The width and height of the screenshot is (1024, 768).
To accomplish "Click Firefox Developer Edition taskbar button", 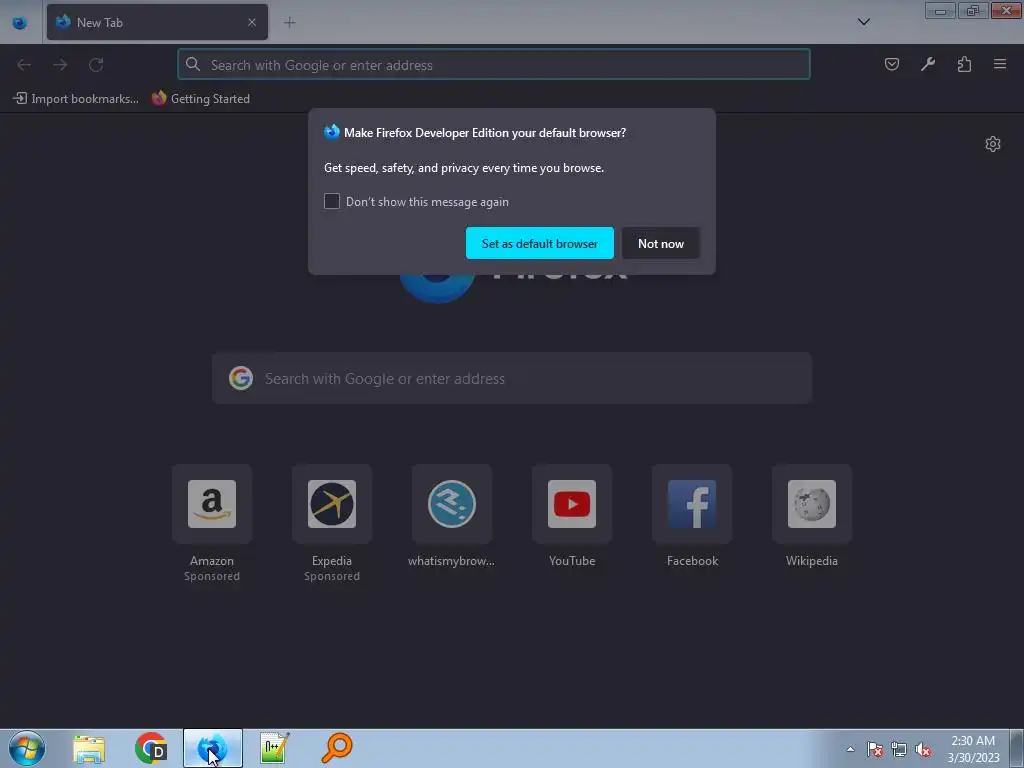I will (213, 748).
